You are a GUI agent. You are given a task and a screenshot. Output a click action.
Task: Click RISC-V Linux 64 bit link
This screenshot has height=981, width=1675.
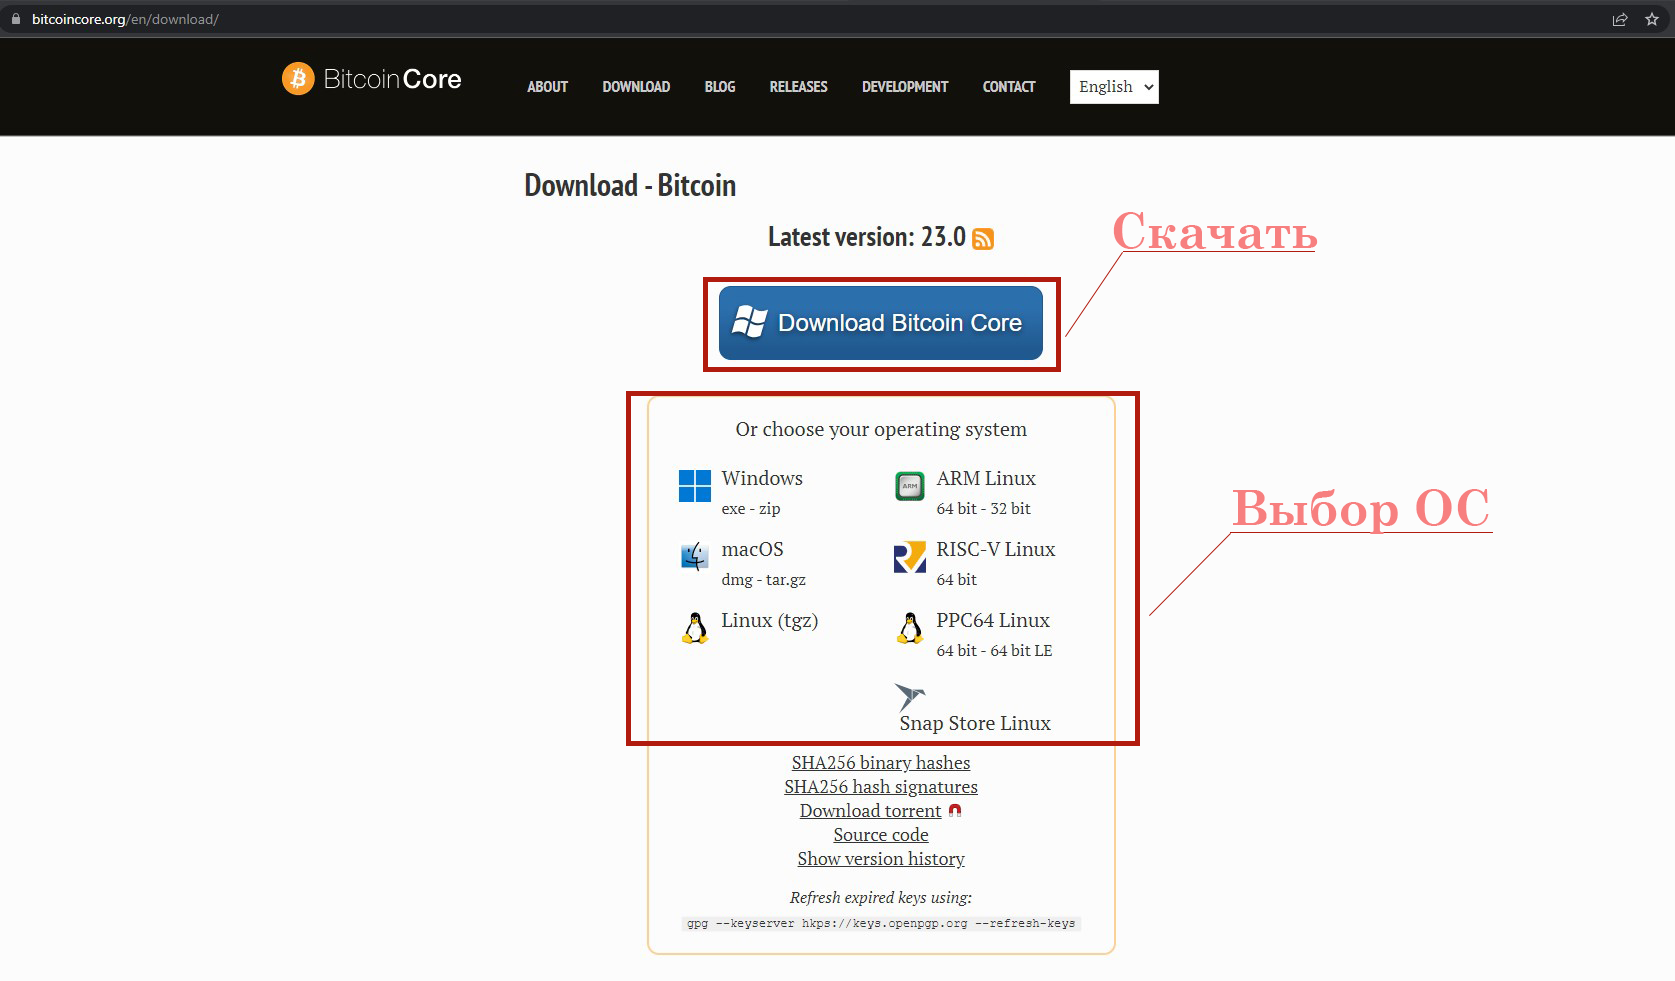coord(957,580)
